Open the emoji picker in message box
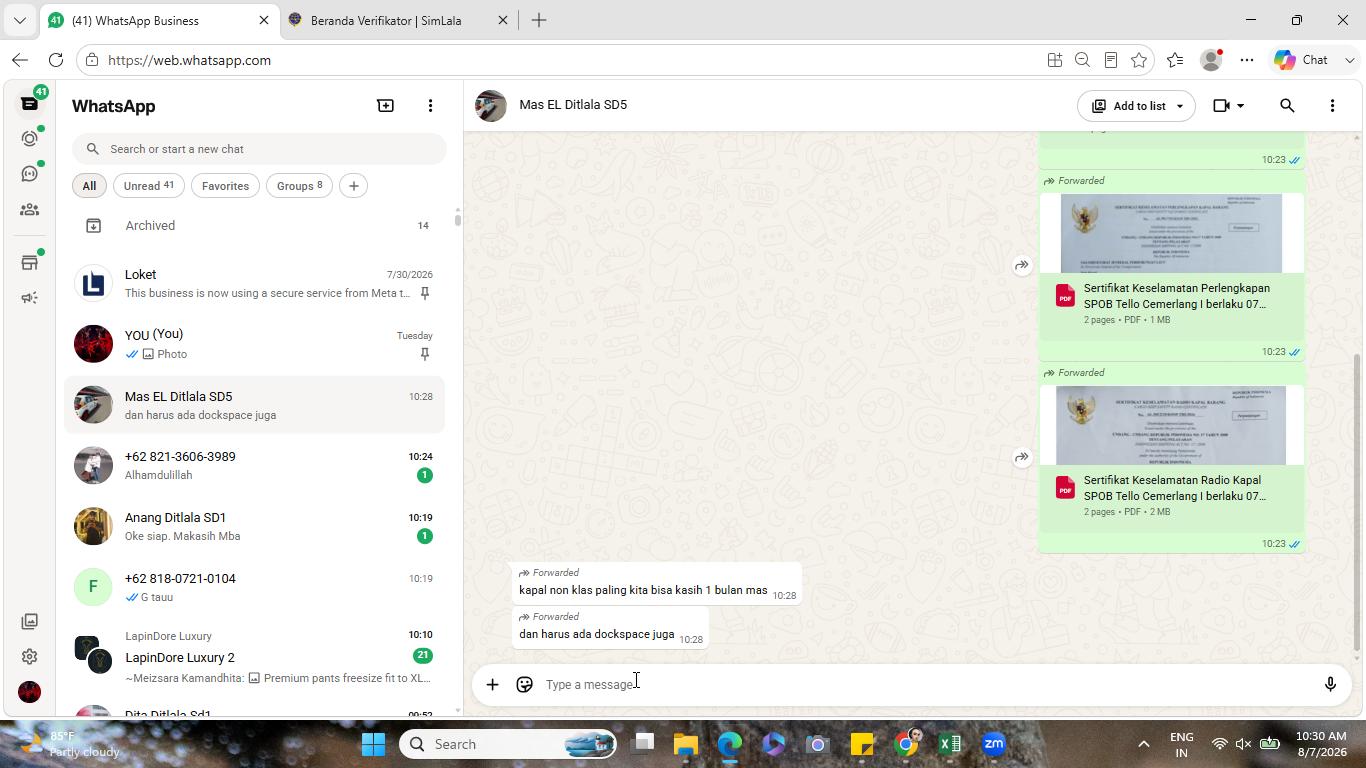 524,684
